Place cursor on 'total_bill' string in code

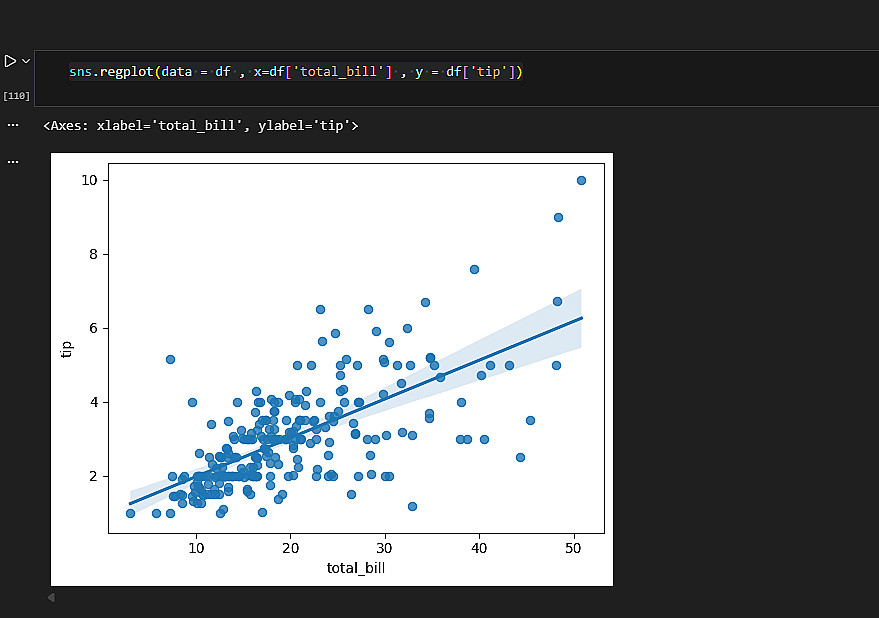click(348, 72)
